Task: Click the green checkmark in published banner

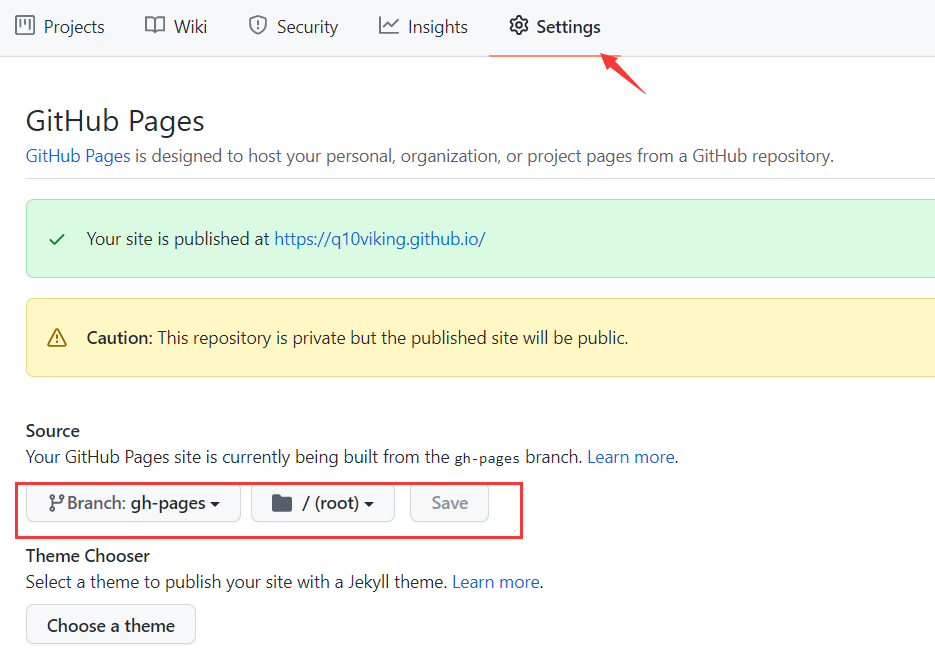Action: tap(57, 239)
